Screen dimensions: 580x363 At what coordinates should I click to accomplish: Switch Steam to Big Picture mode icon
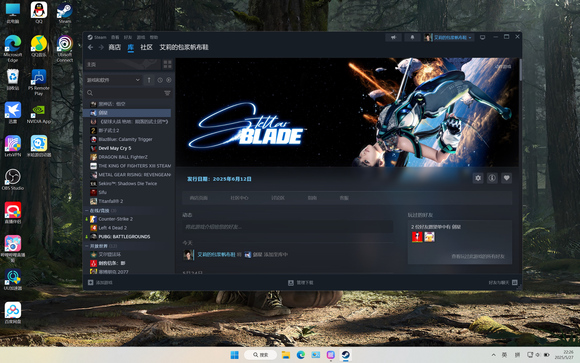coord(482,37)
